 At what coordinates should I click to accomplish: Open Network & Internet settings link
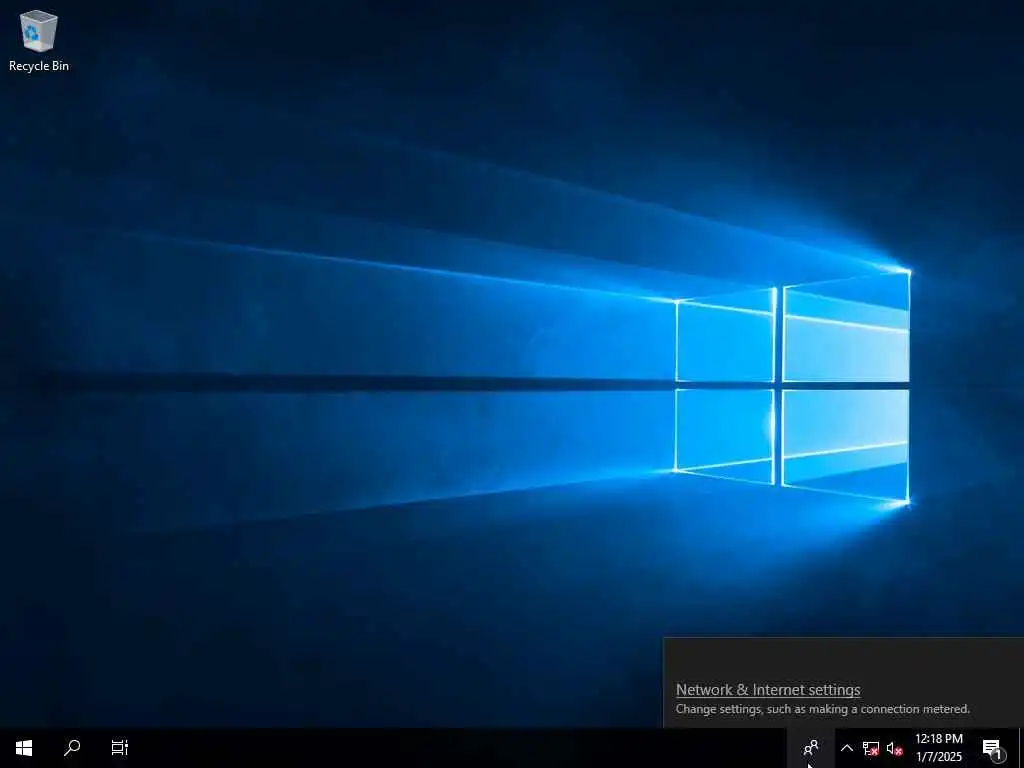tap(768, 690)
